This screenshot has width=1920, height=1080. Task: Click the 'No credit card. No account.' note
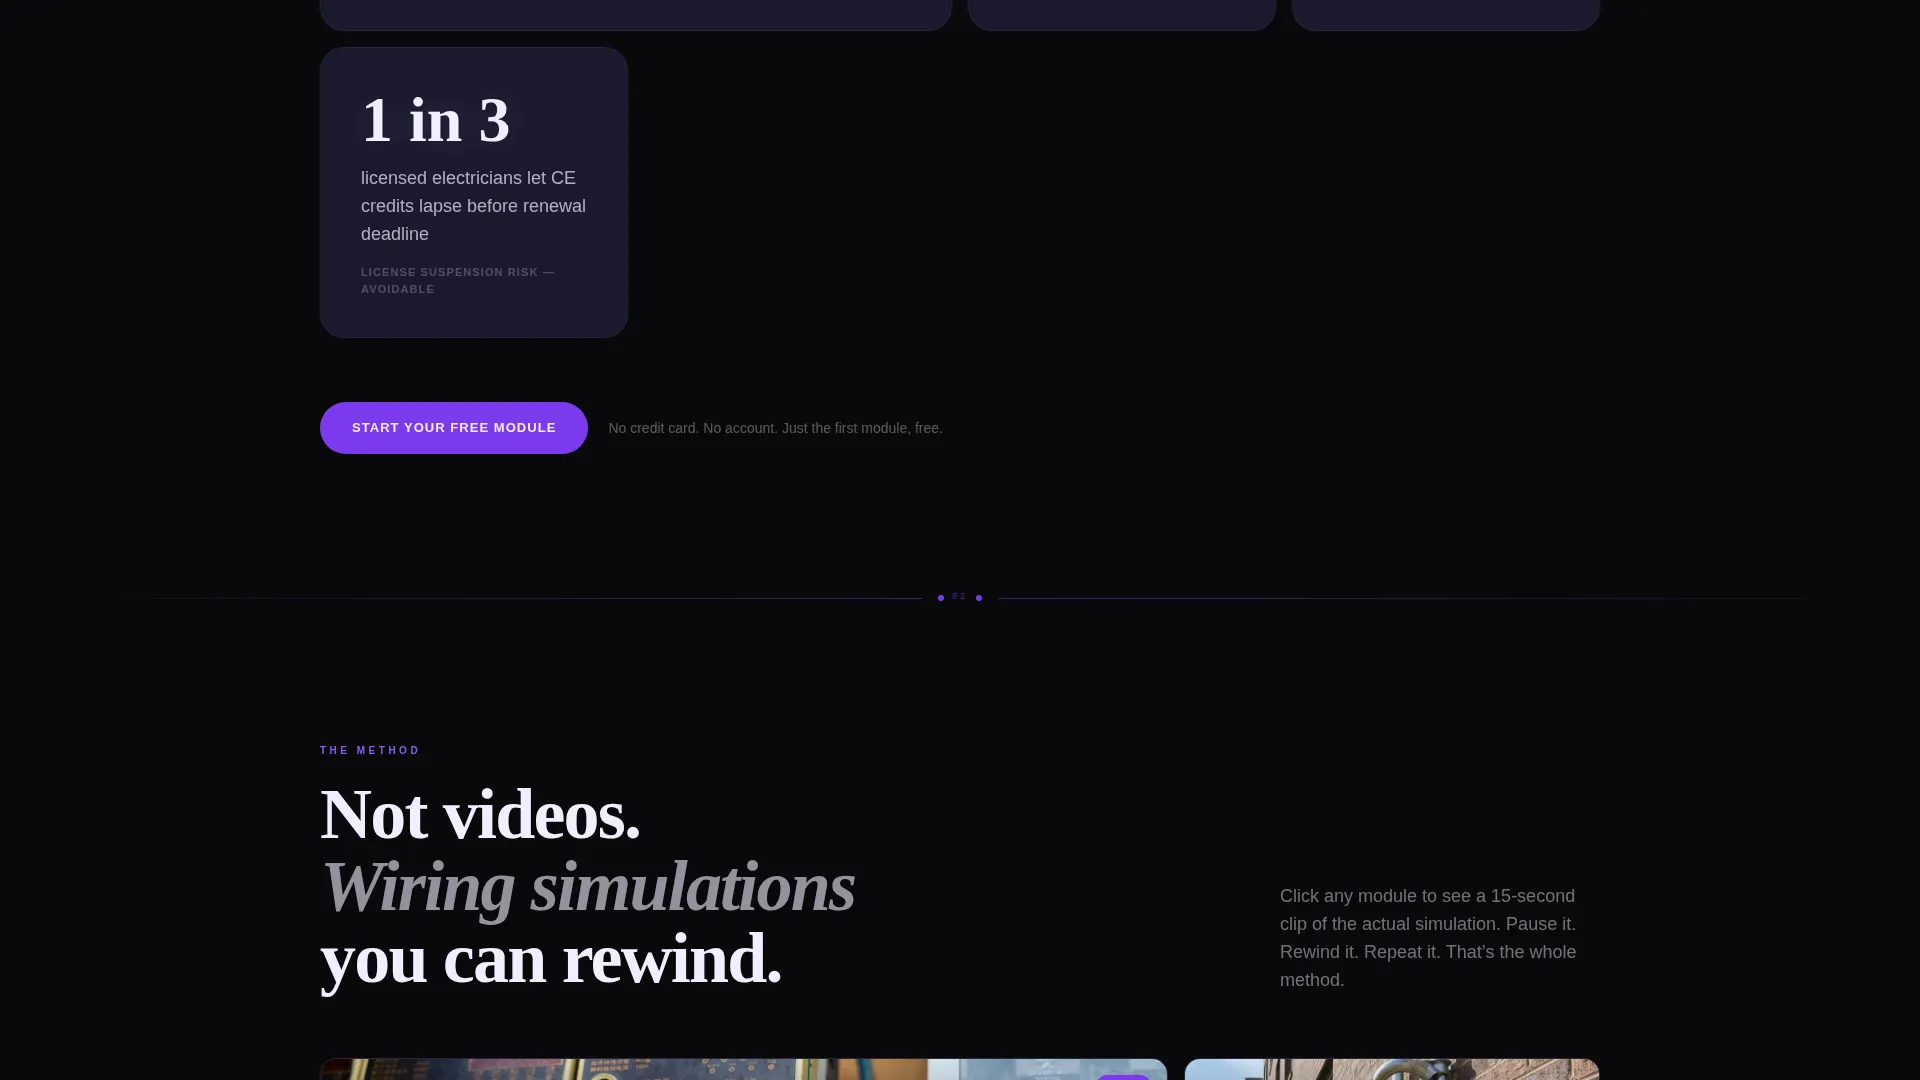tap(775, 428)
